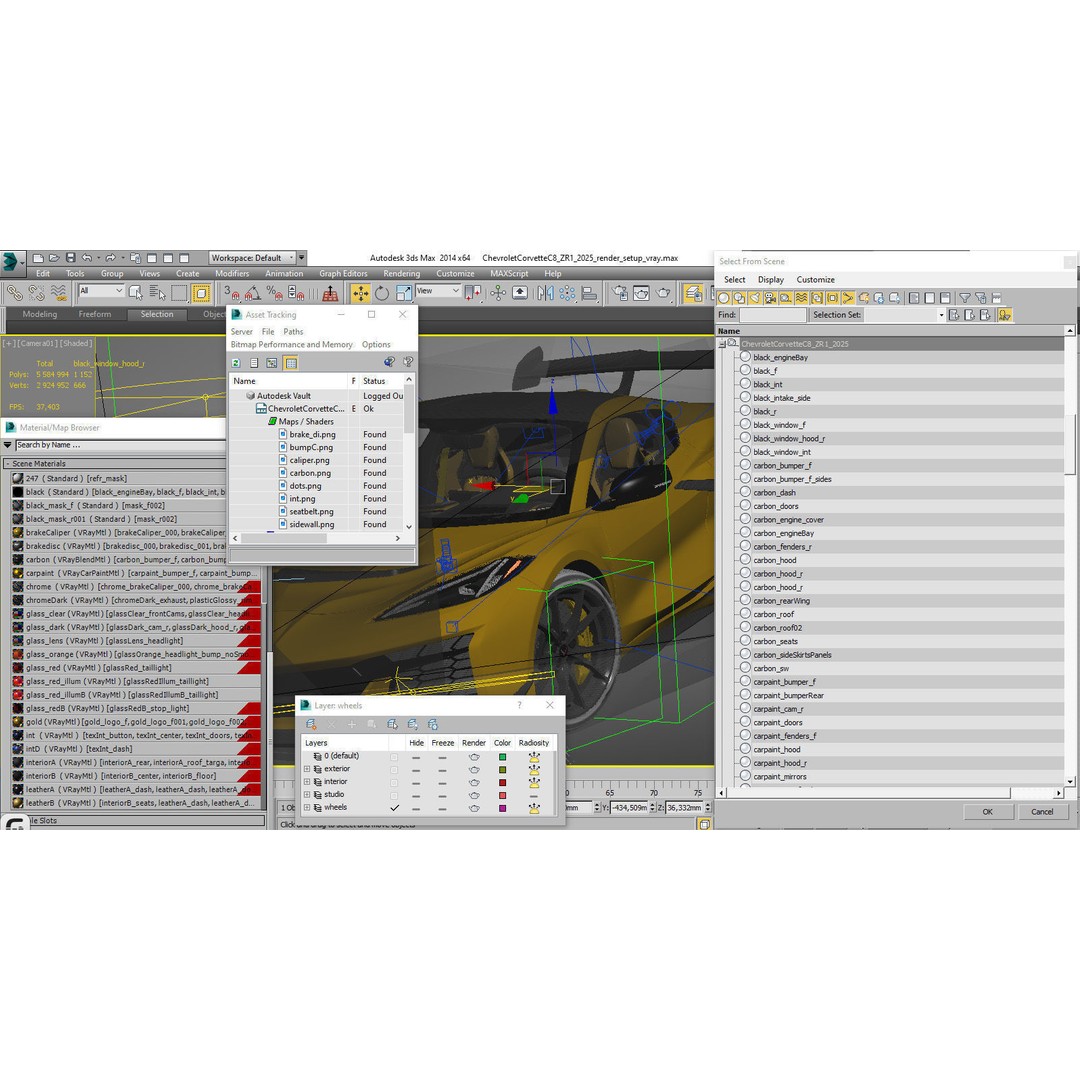Toggle render teapot for interior layer

point(474,782)
